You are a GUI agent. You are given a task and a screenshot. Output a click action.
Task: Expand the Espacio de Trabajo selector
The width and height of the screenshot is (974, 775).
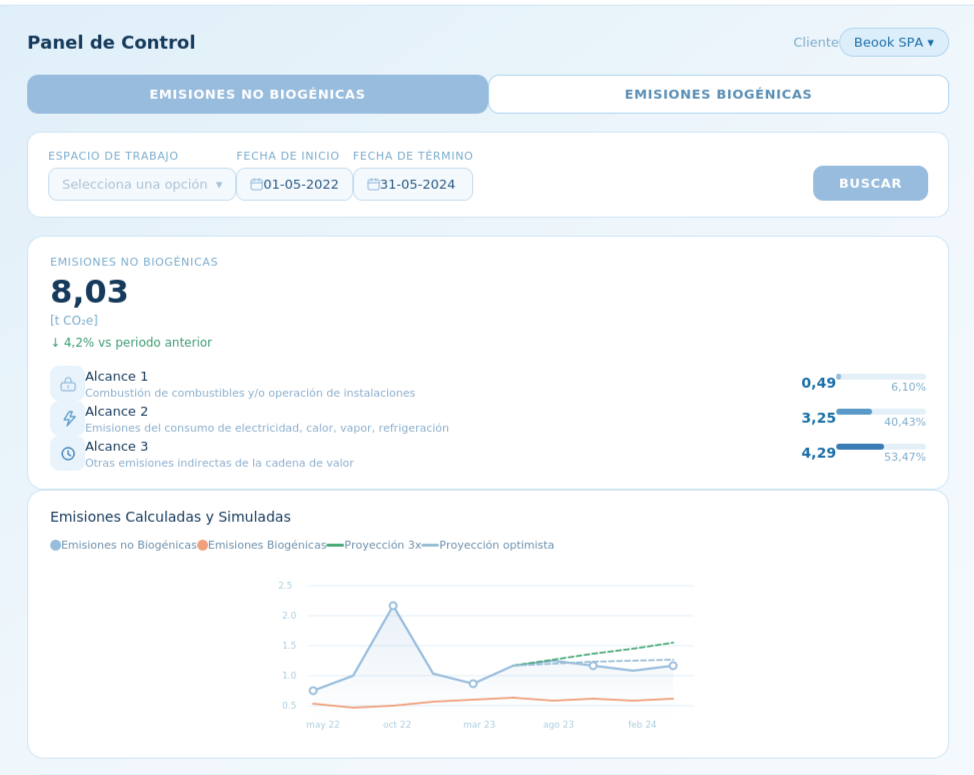pyautogui.click(x=142, y=184)
